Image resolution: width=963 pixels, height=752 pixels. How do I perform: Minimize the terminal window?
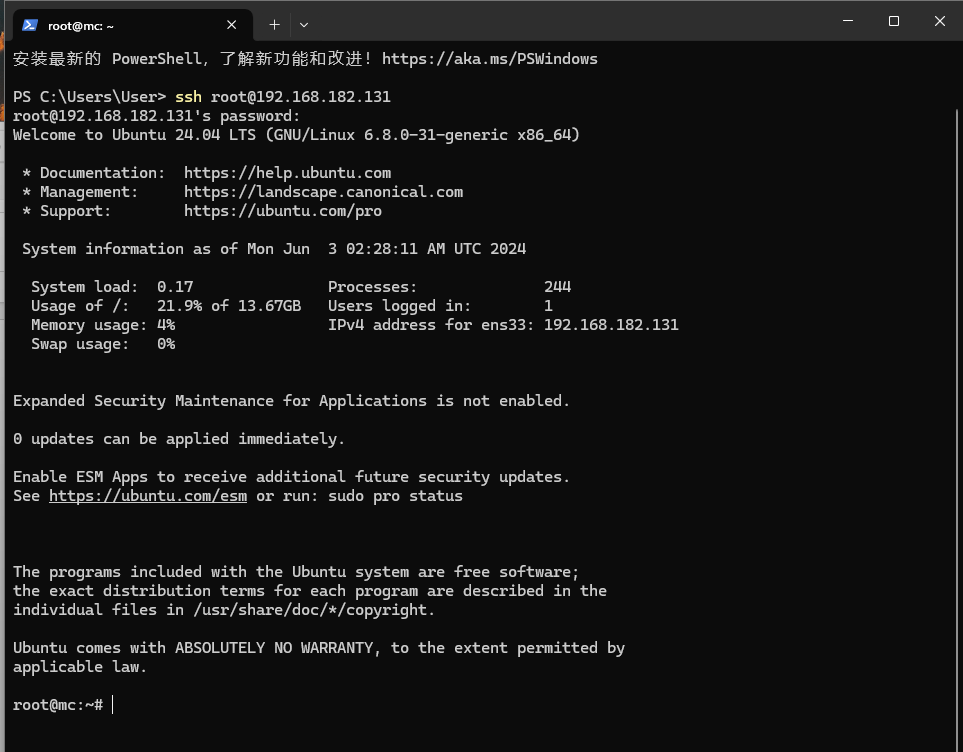[848, 21]
